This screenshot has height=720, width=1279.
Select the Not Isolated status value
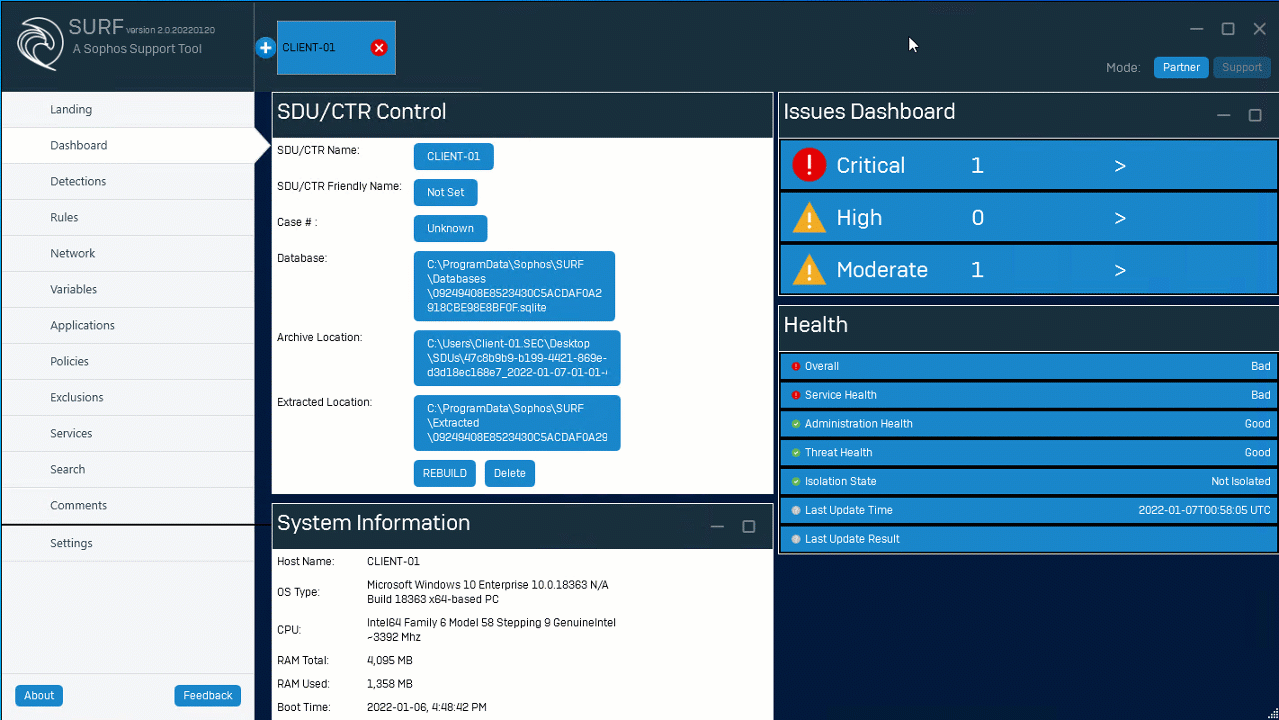pyautogui.click(x=1241, y=482)
